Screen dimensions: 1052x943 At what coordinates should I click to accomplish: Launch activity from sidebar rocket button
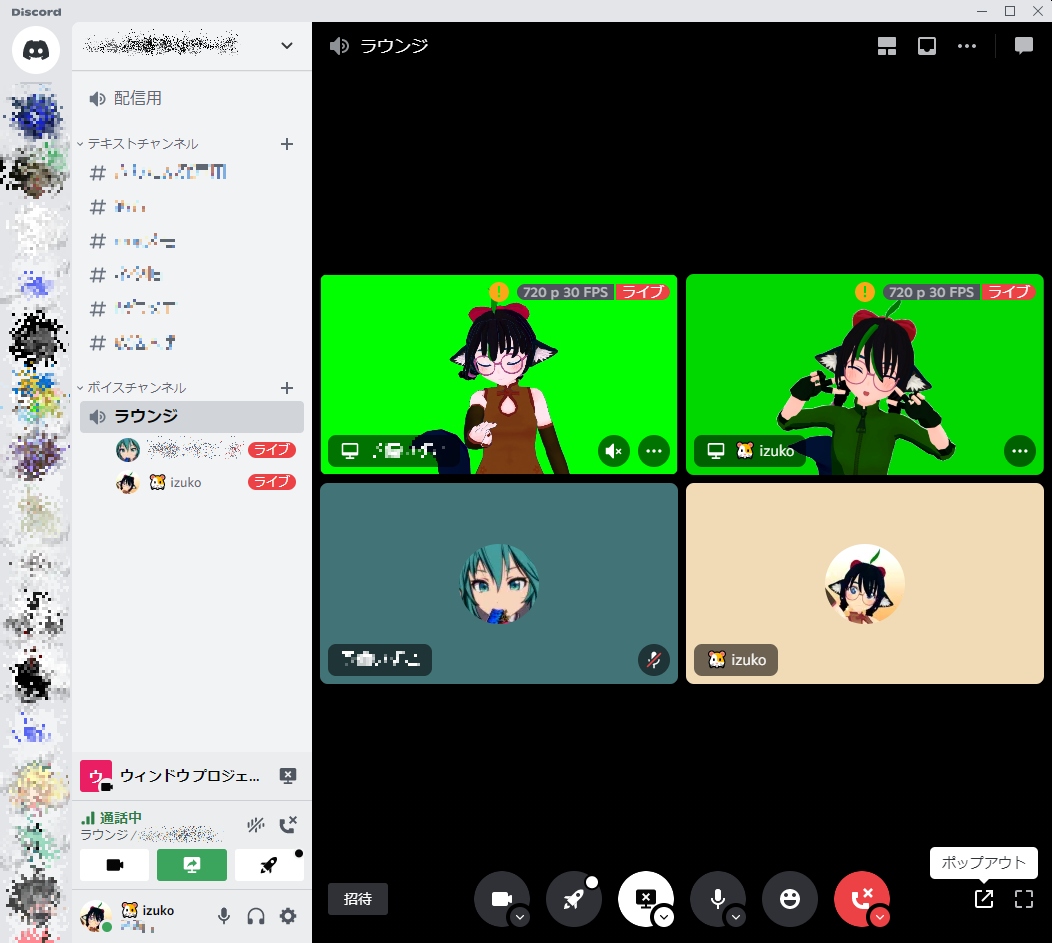point(269,865)
